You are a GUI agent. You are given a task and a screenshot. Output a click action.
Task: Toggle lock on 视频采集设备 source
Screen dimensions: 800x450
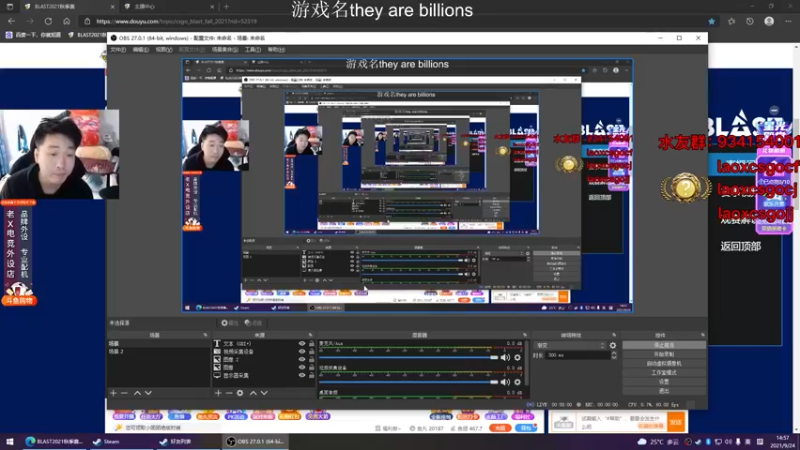click(311, 352)
